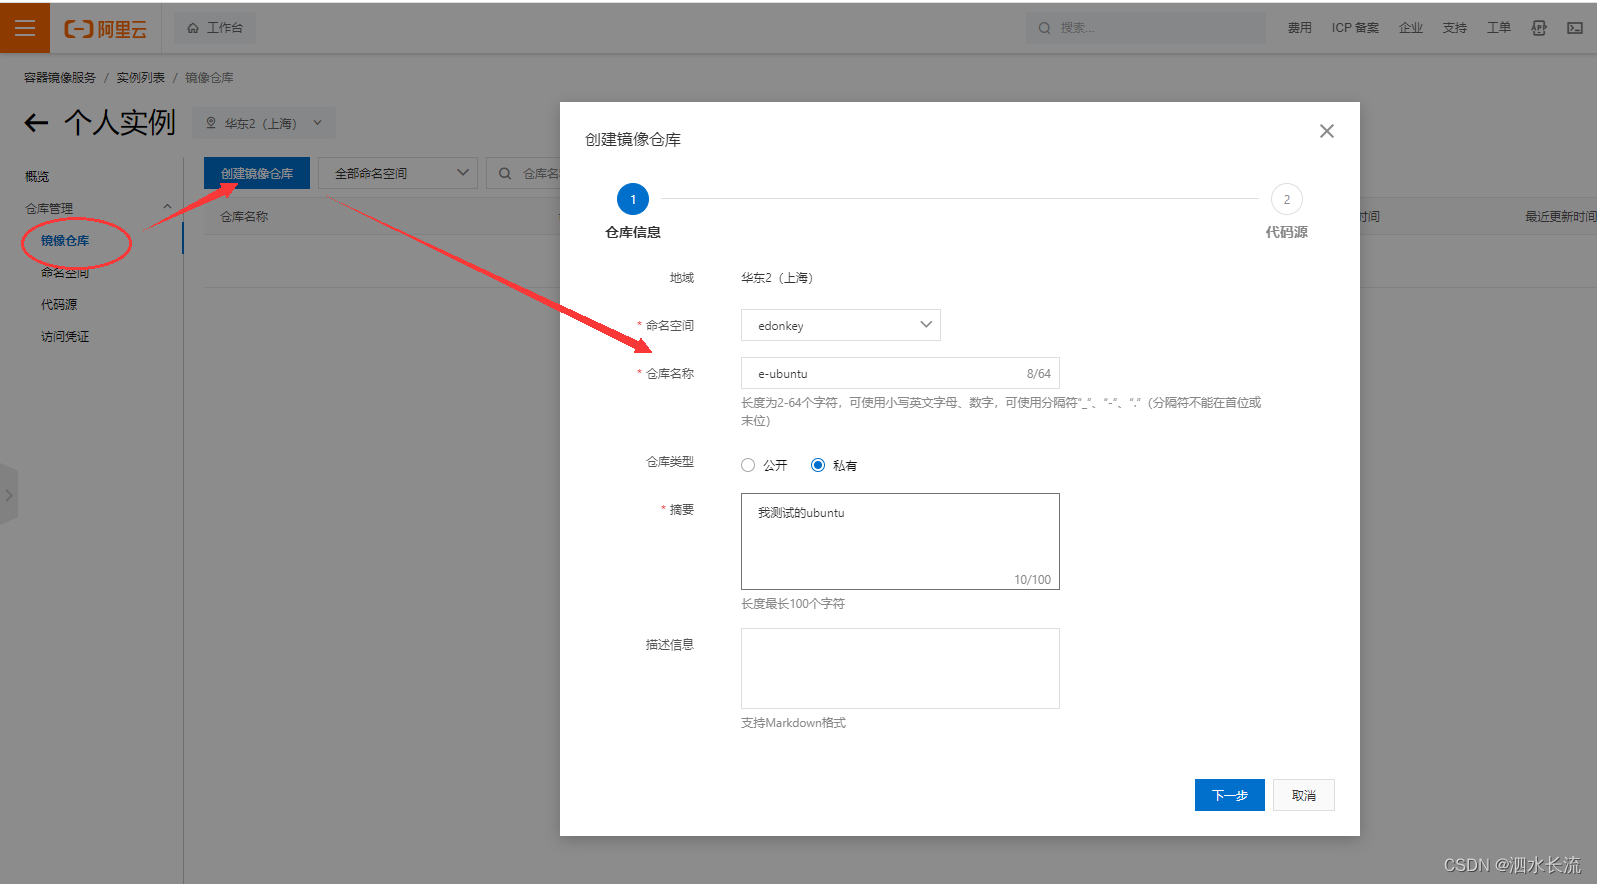
Task: Select the 私有 repository type
Action: (x=818, y=465)
